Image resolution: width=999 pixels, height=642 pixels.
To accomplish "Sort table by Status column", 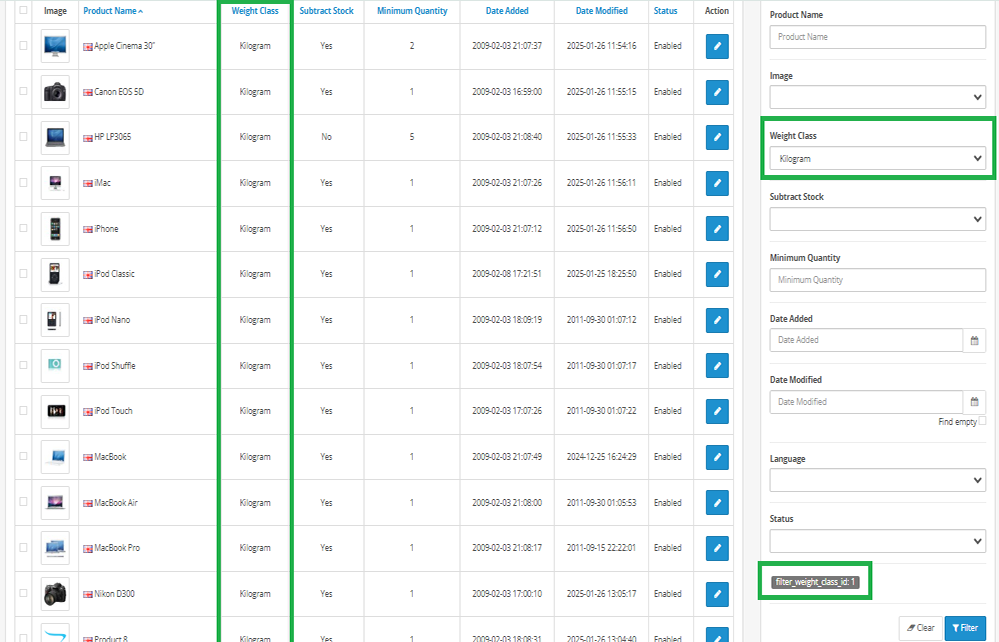I will [x=665, y=11].
